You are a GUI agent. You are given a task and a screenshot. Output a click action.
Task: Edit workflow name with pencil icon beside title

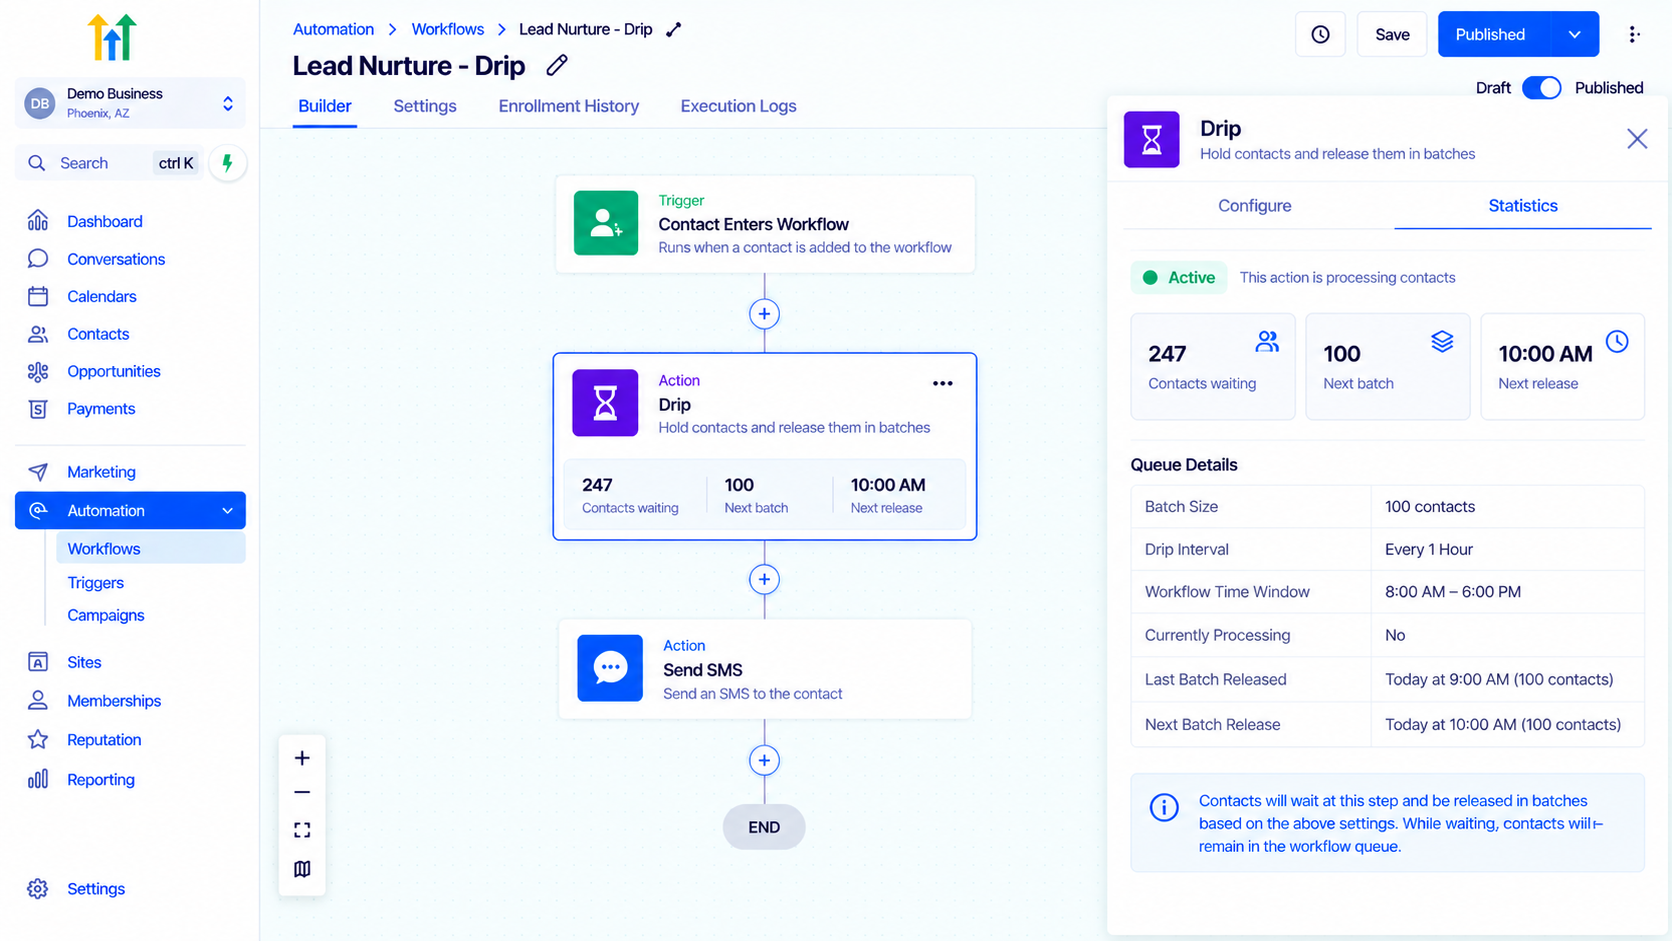point(557,66)
